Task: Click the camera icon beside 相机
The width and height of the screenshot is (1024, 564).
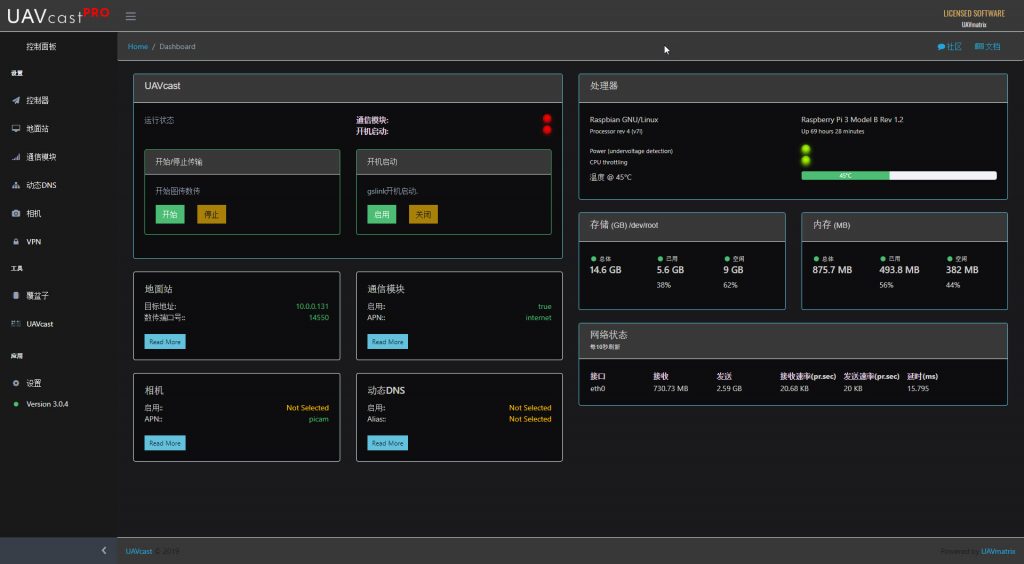Action: tap(16, 213)
